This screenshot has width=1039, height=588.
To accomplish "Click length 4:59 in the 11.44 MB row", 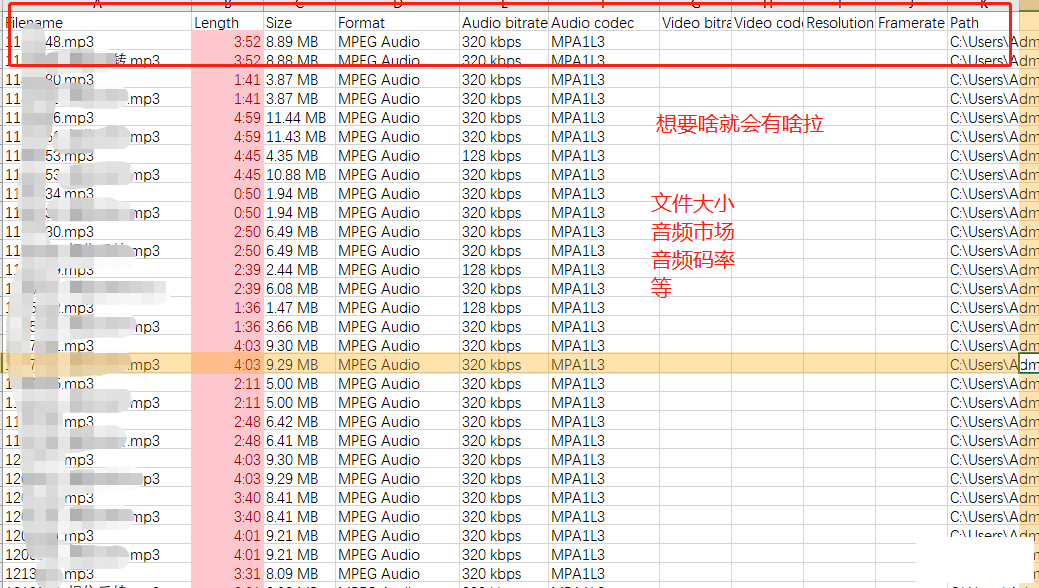I will click(x=227, y=118).
